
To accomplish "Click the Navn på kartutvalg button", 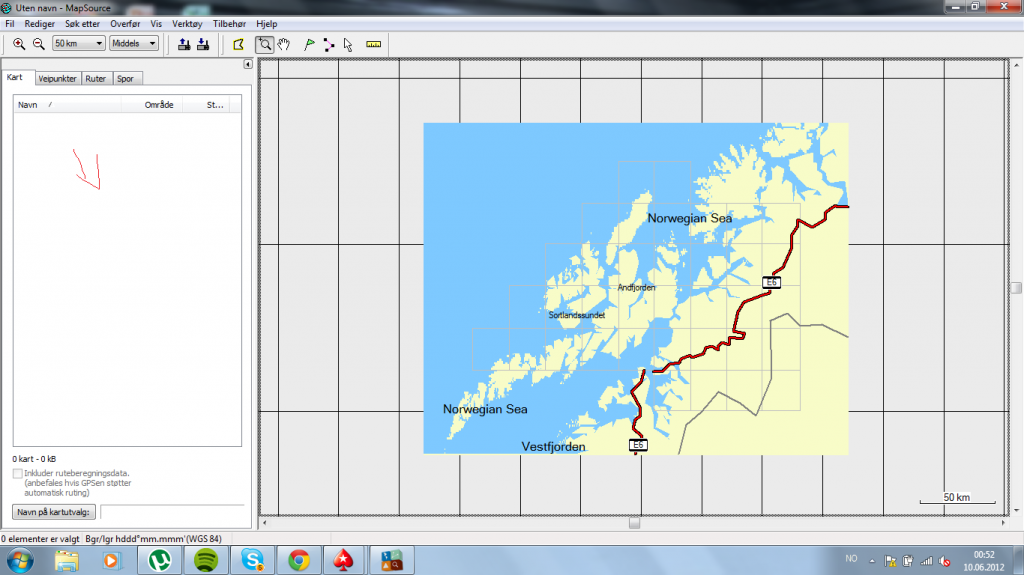I will coord(54,512).
